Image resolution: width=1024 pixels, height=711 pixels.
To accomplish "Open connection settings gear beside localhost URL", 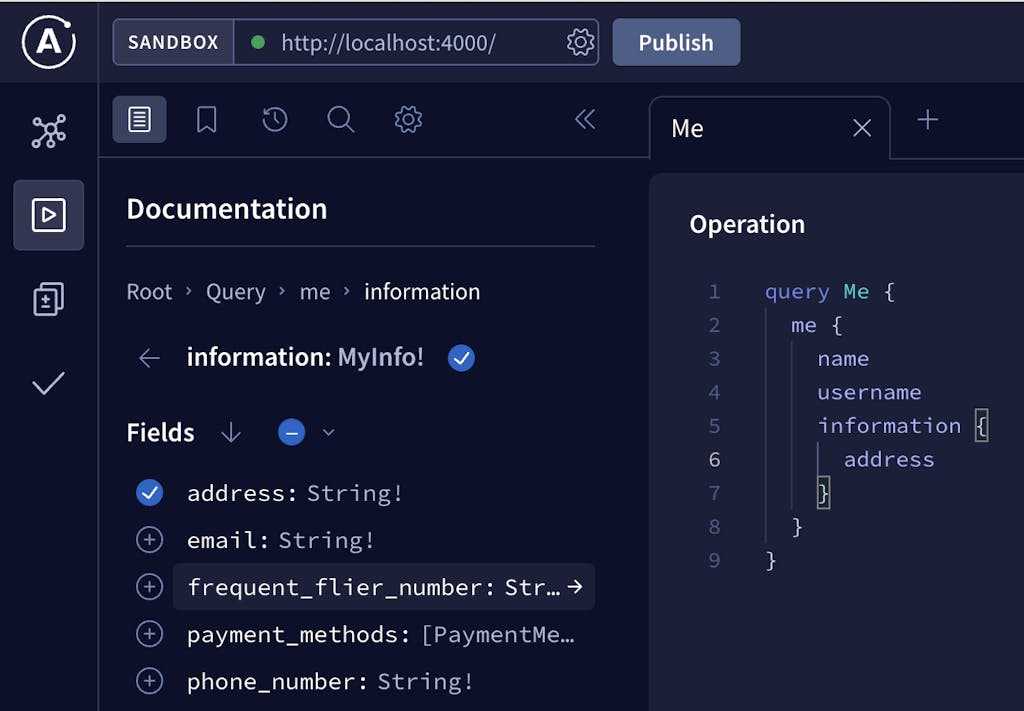I will (x=580, y=42).
